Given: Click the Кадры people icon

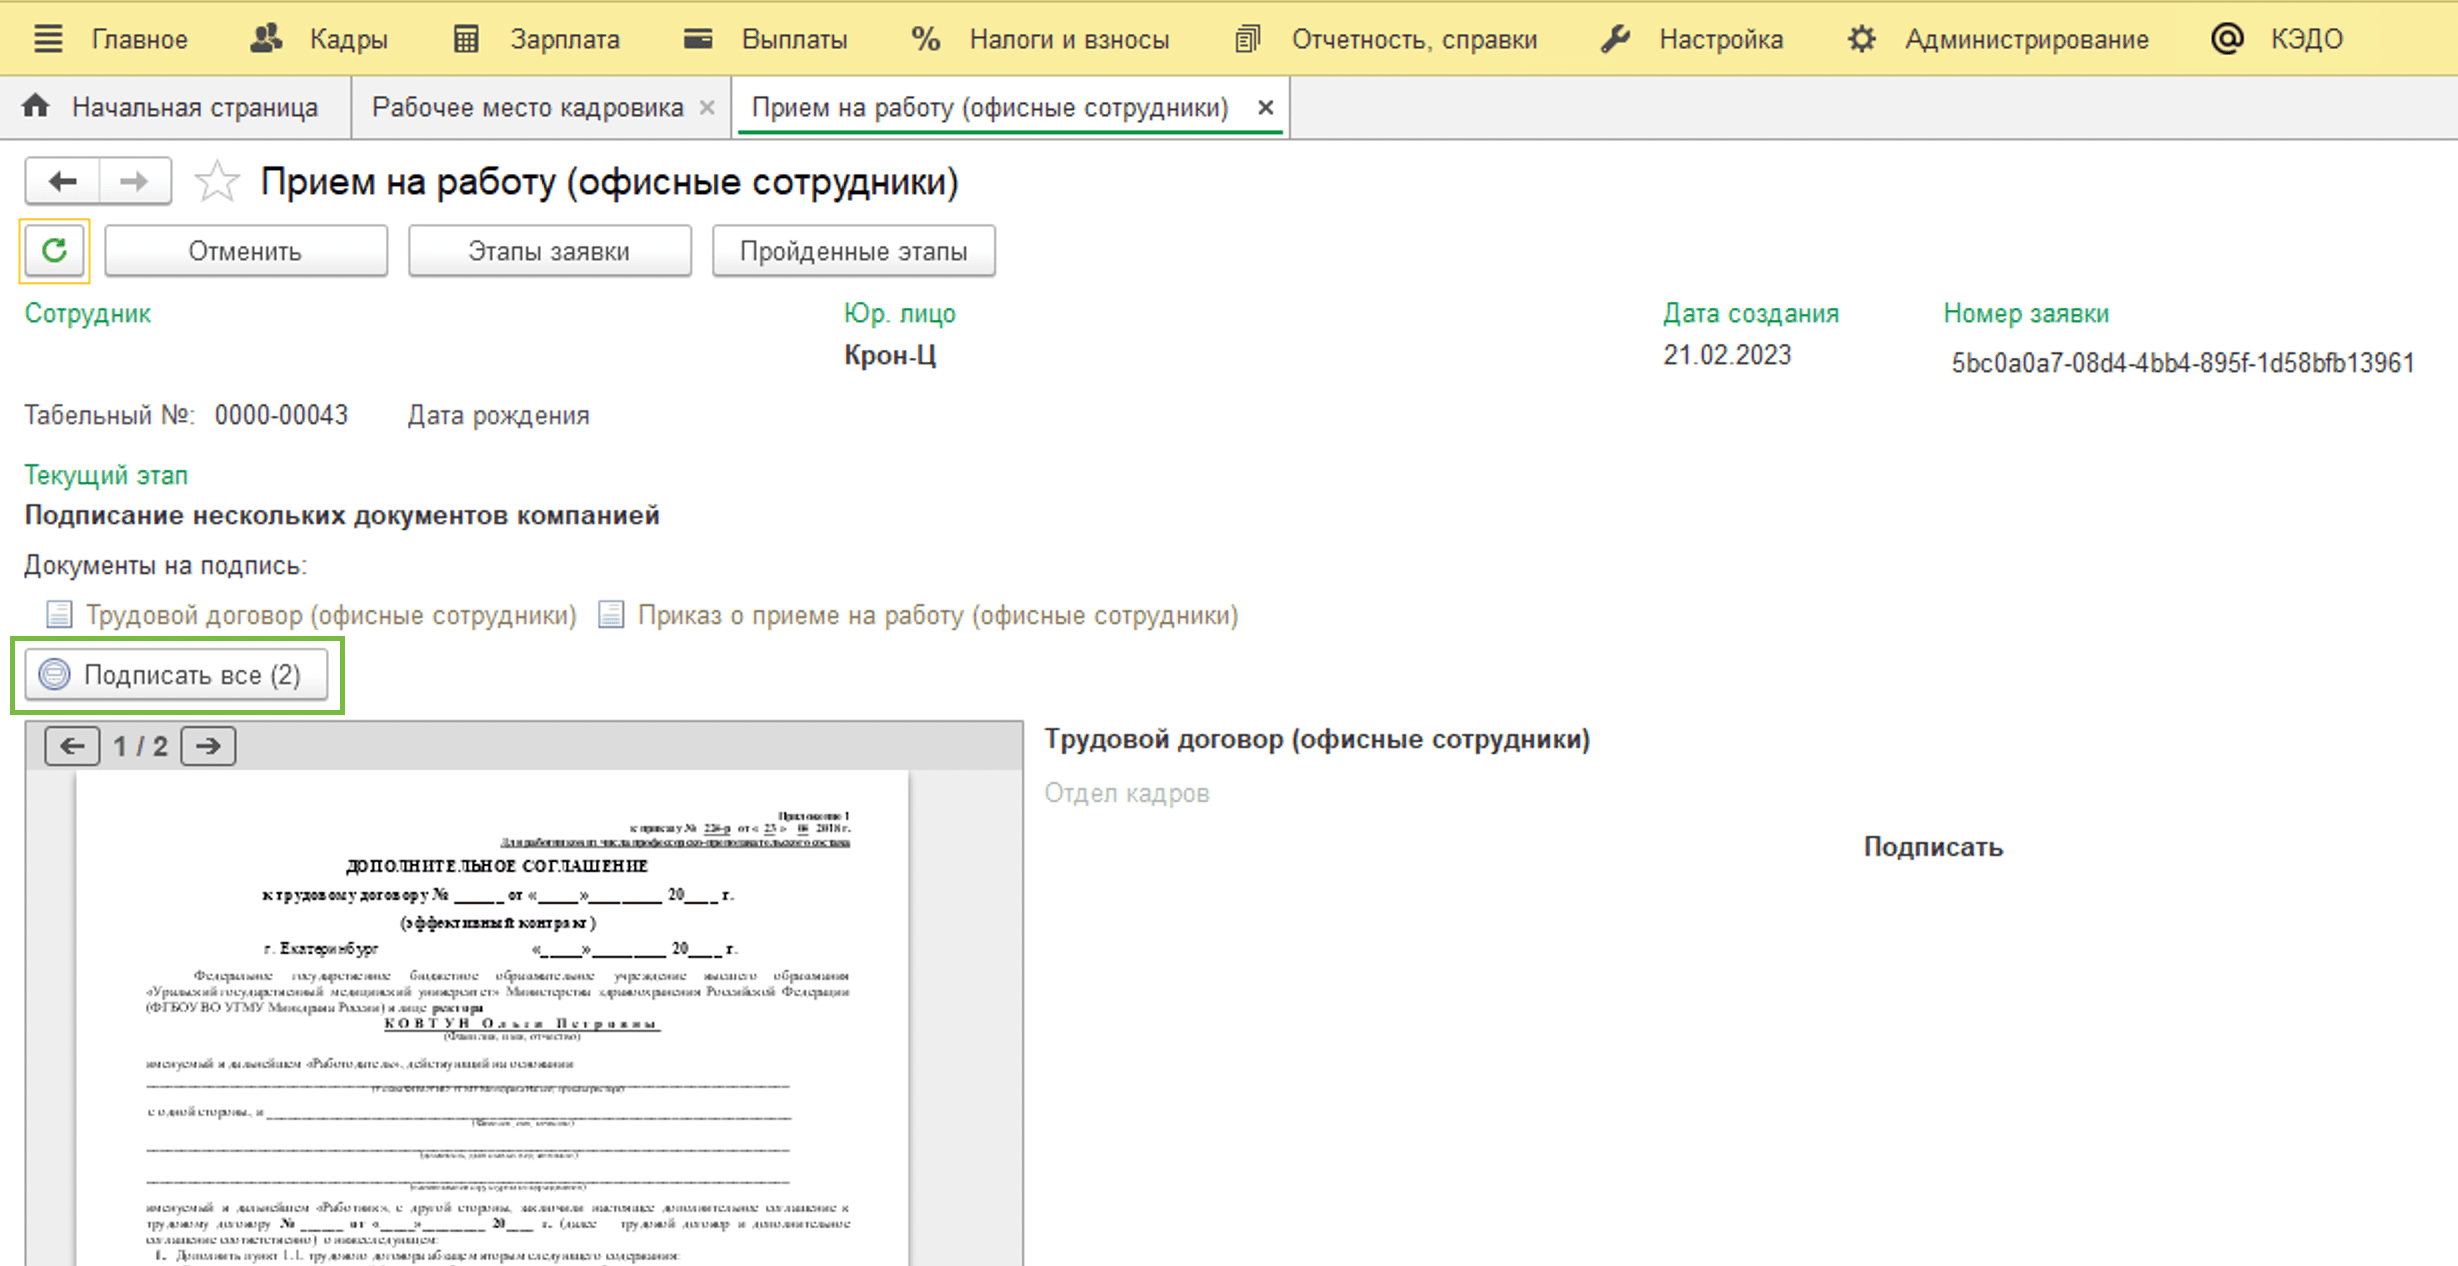Looking at the screenshot, I should pyautogui.click(x=266, y=39).
